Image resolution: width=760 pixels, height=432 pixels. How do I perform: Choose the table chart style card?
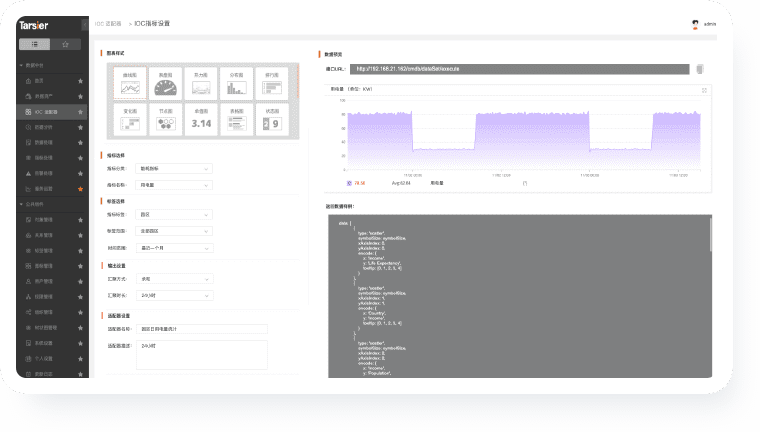tap(237, 119)
